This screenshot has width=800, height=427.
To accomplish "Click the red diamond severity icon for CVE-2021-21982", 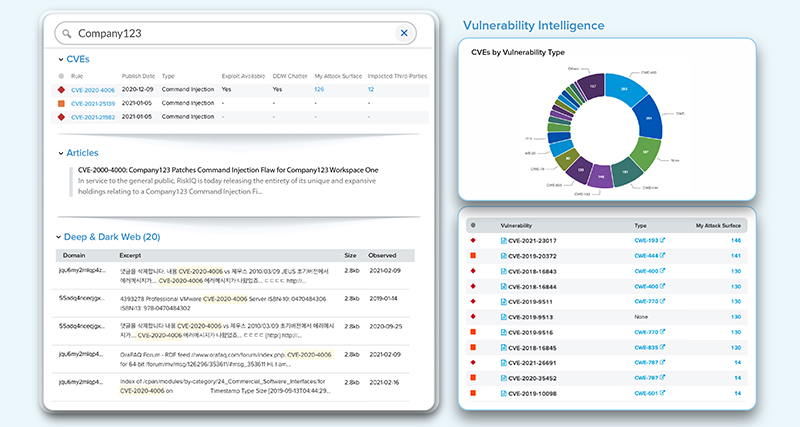I will [61, 117].
